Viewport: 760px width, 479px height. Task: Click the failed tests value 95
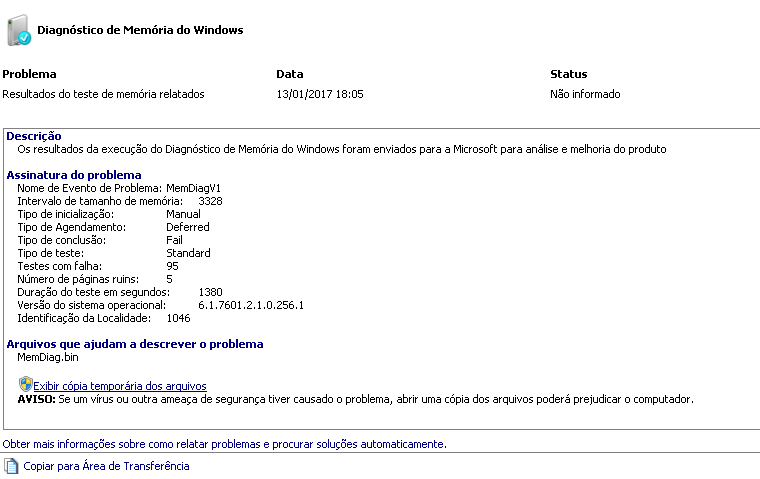(x=172, y=266)
